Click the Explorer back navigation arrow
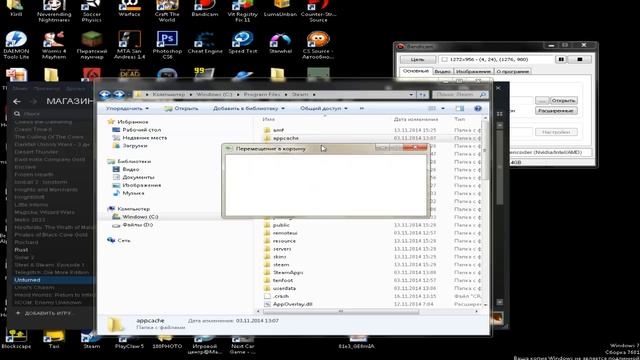 (105, 95)
